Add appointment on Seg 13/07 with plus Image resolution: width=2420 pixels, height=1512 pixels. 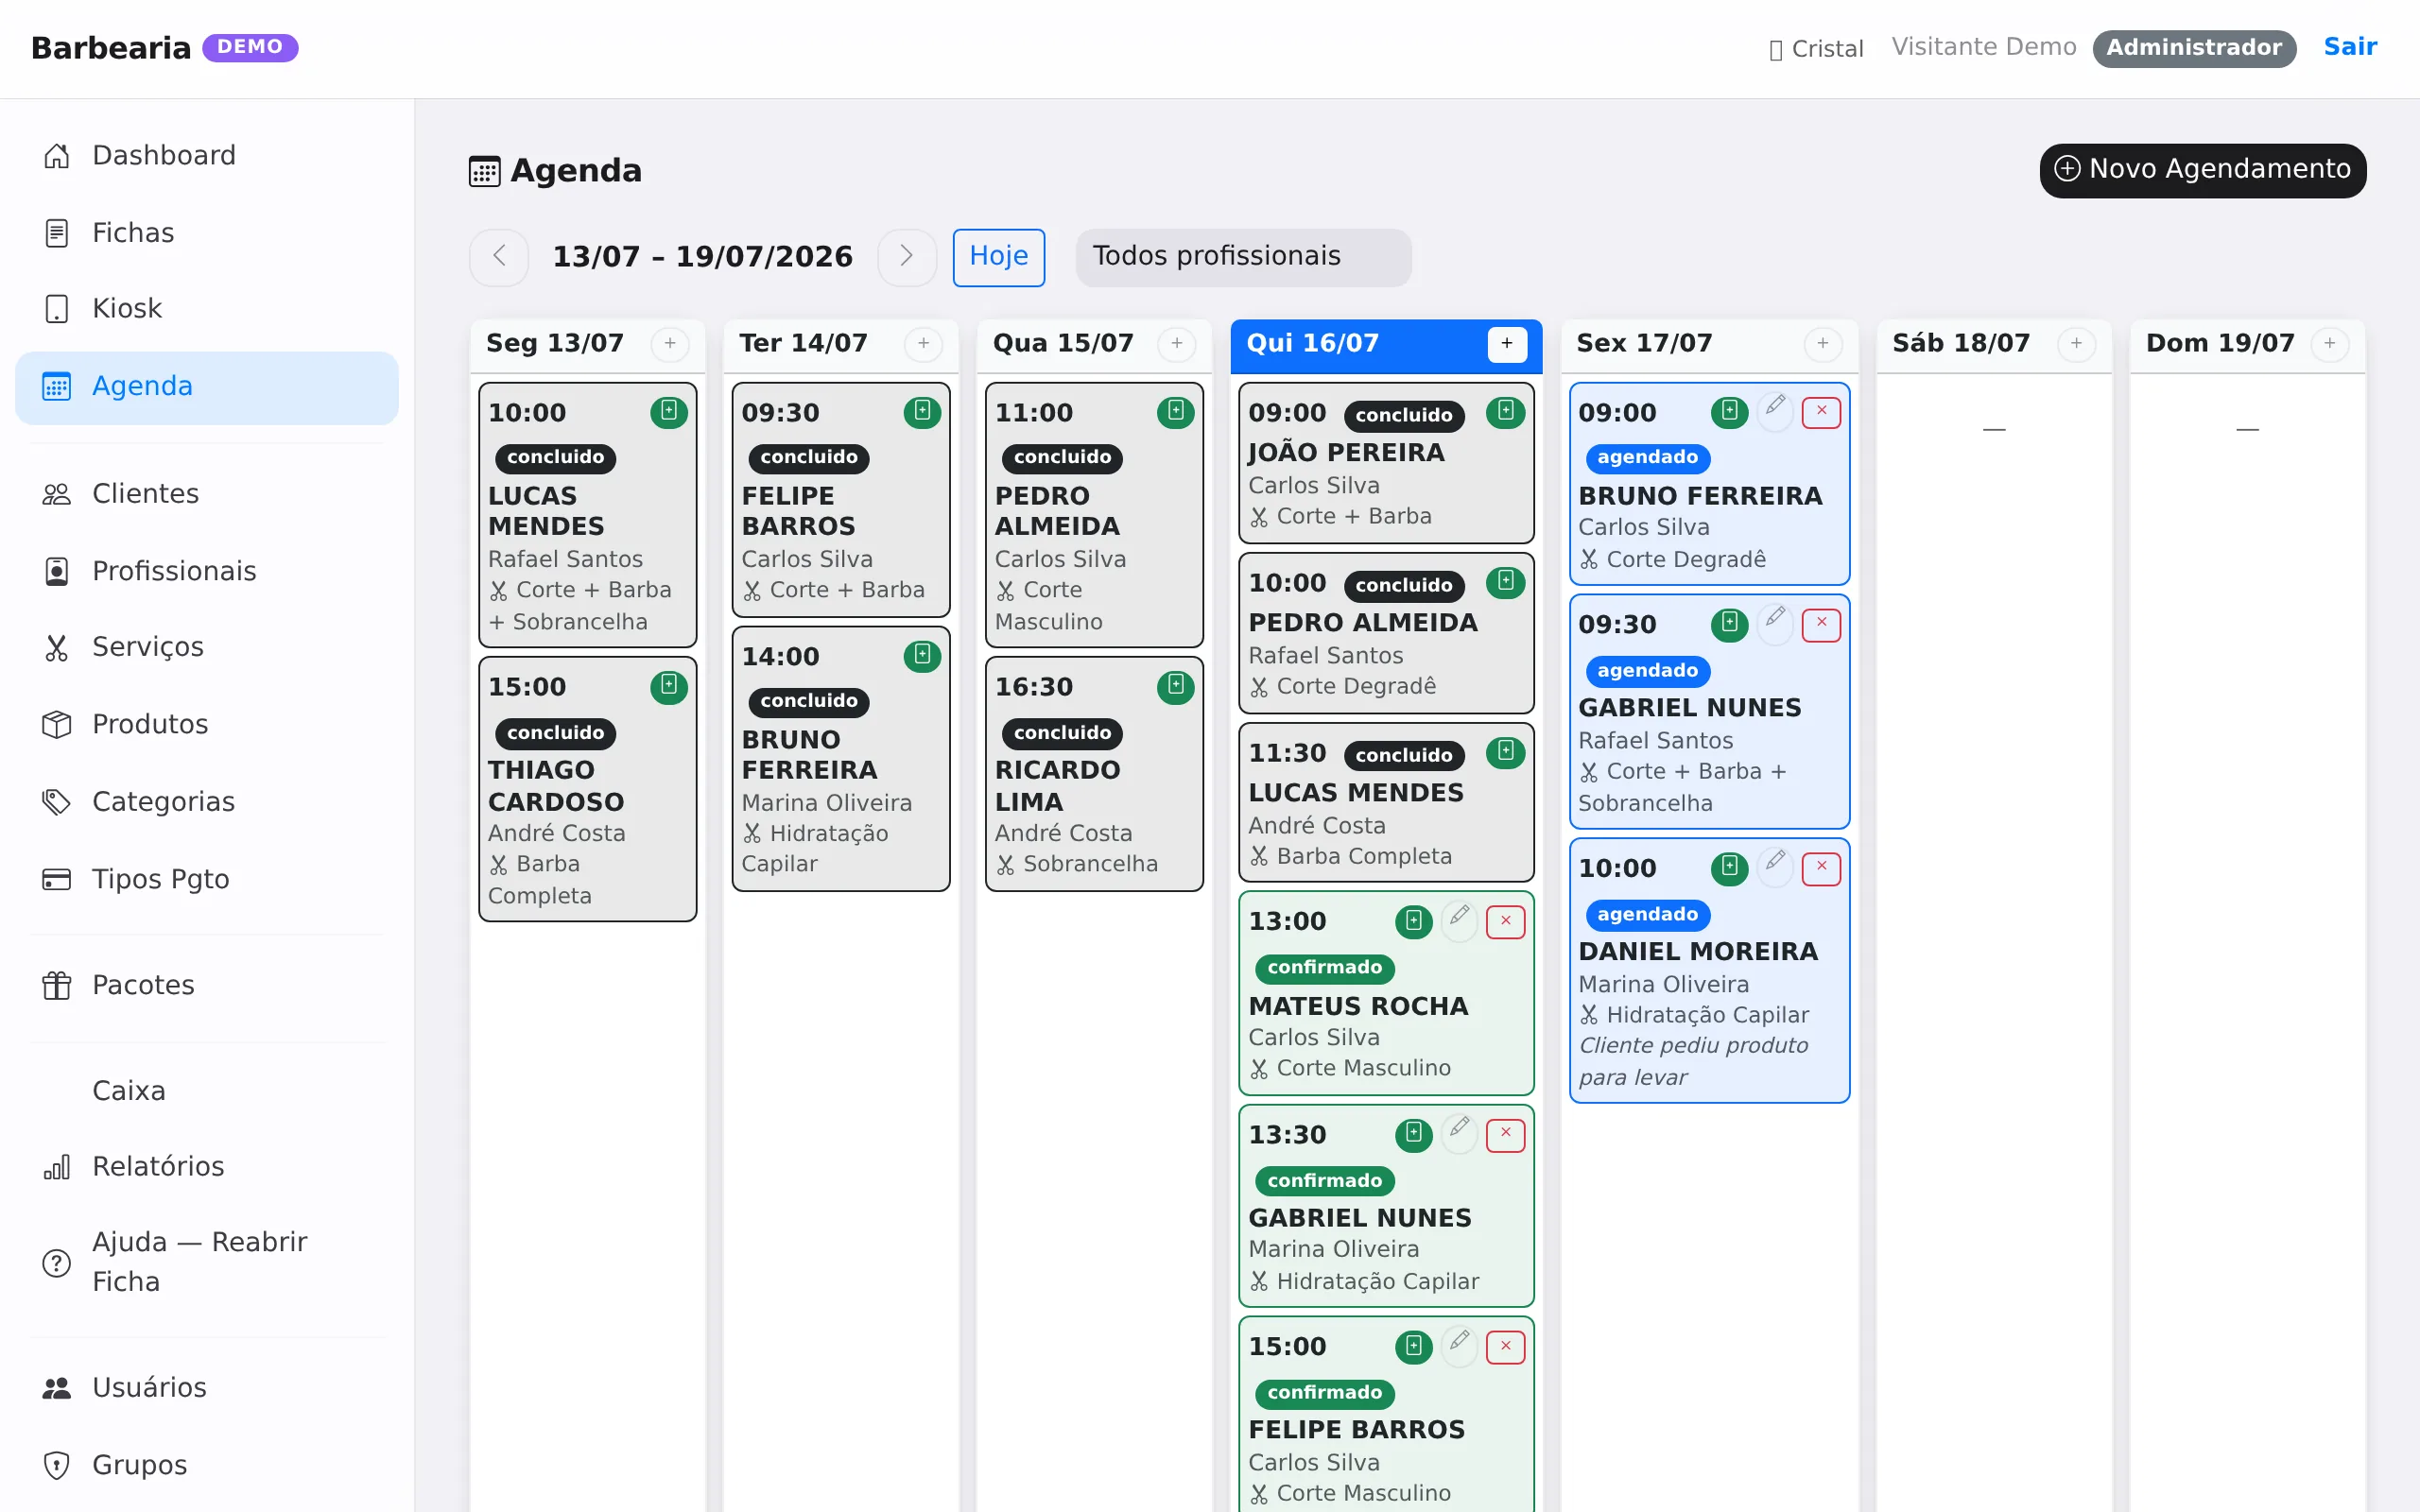coord(670,344)
